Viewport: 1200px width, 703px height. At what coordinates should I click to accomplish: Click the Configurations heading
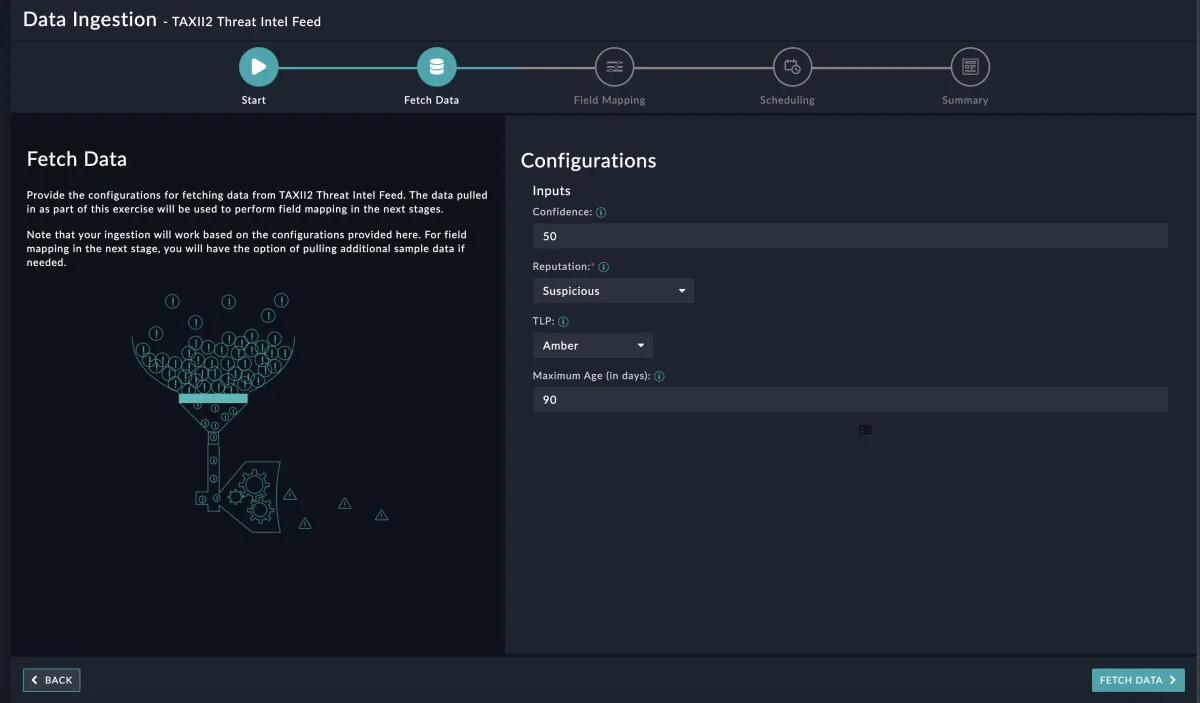click(589, 161)
